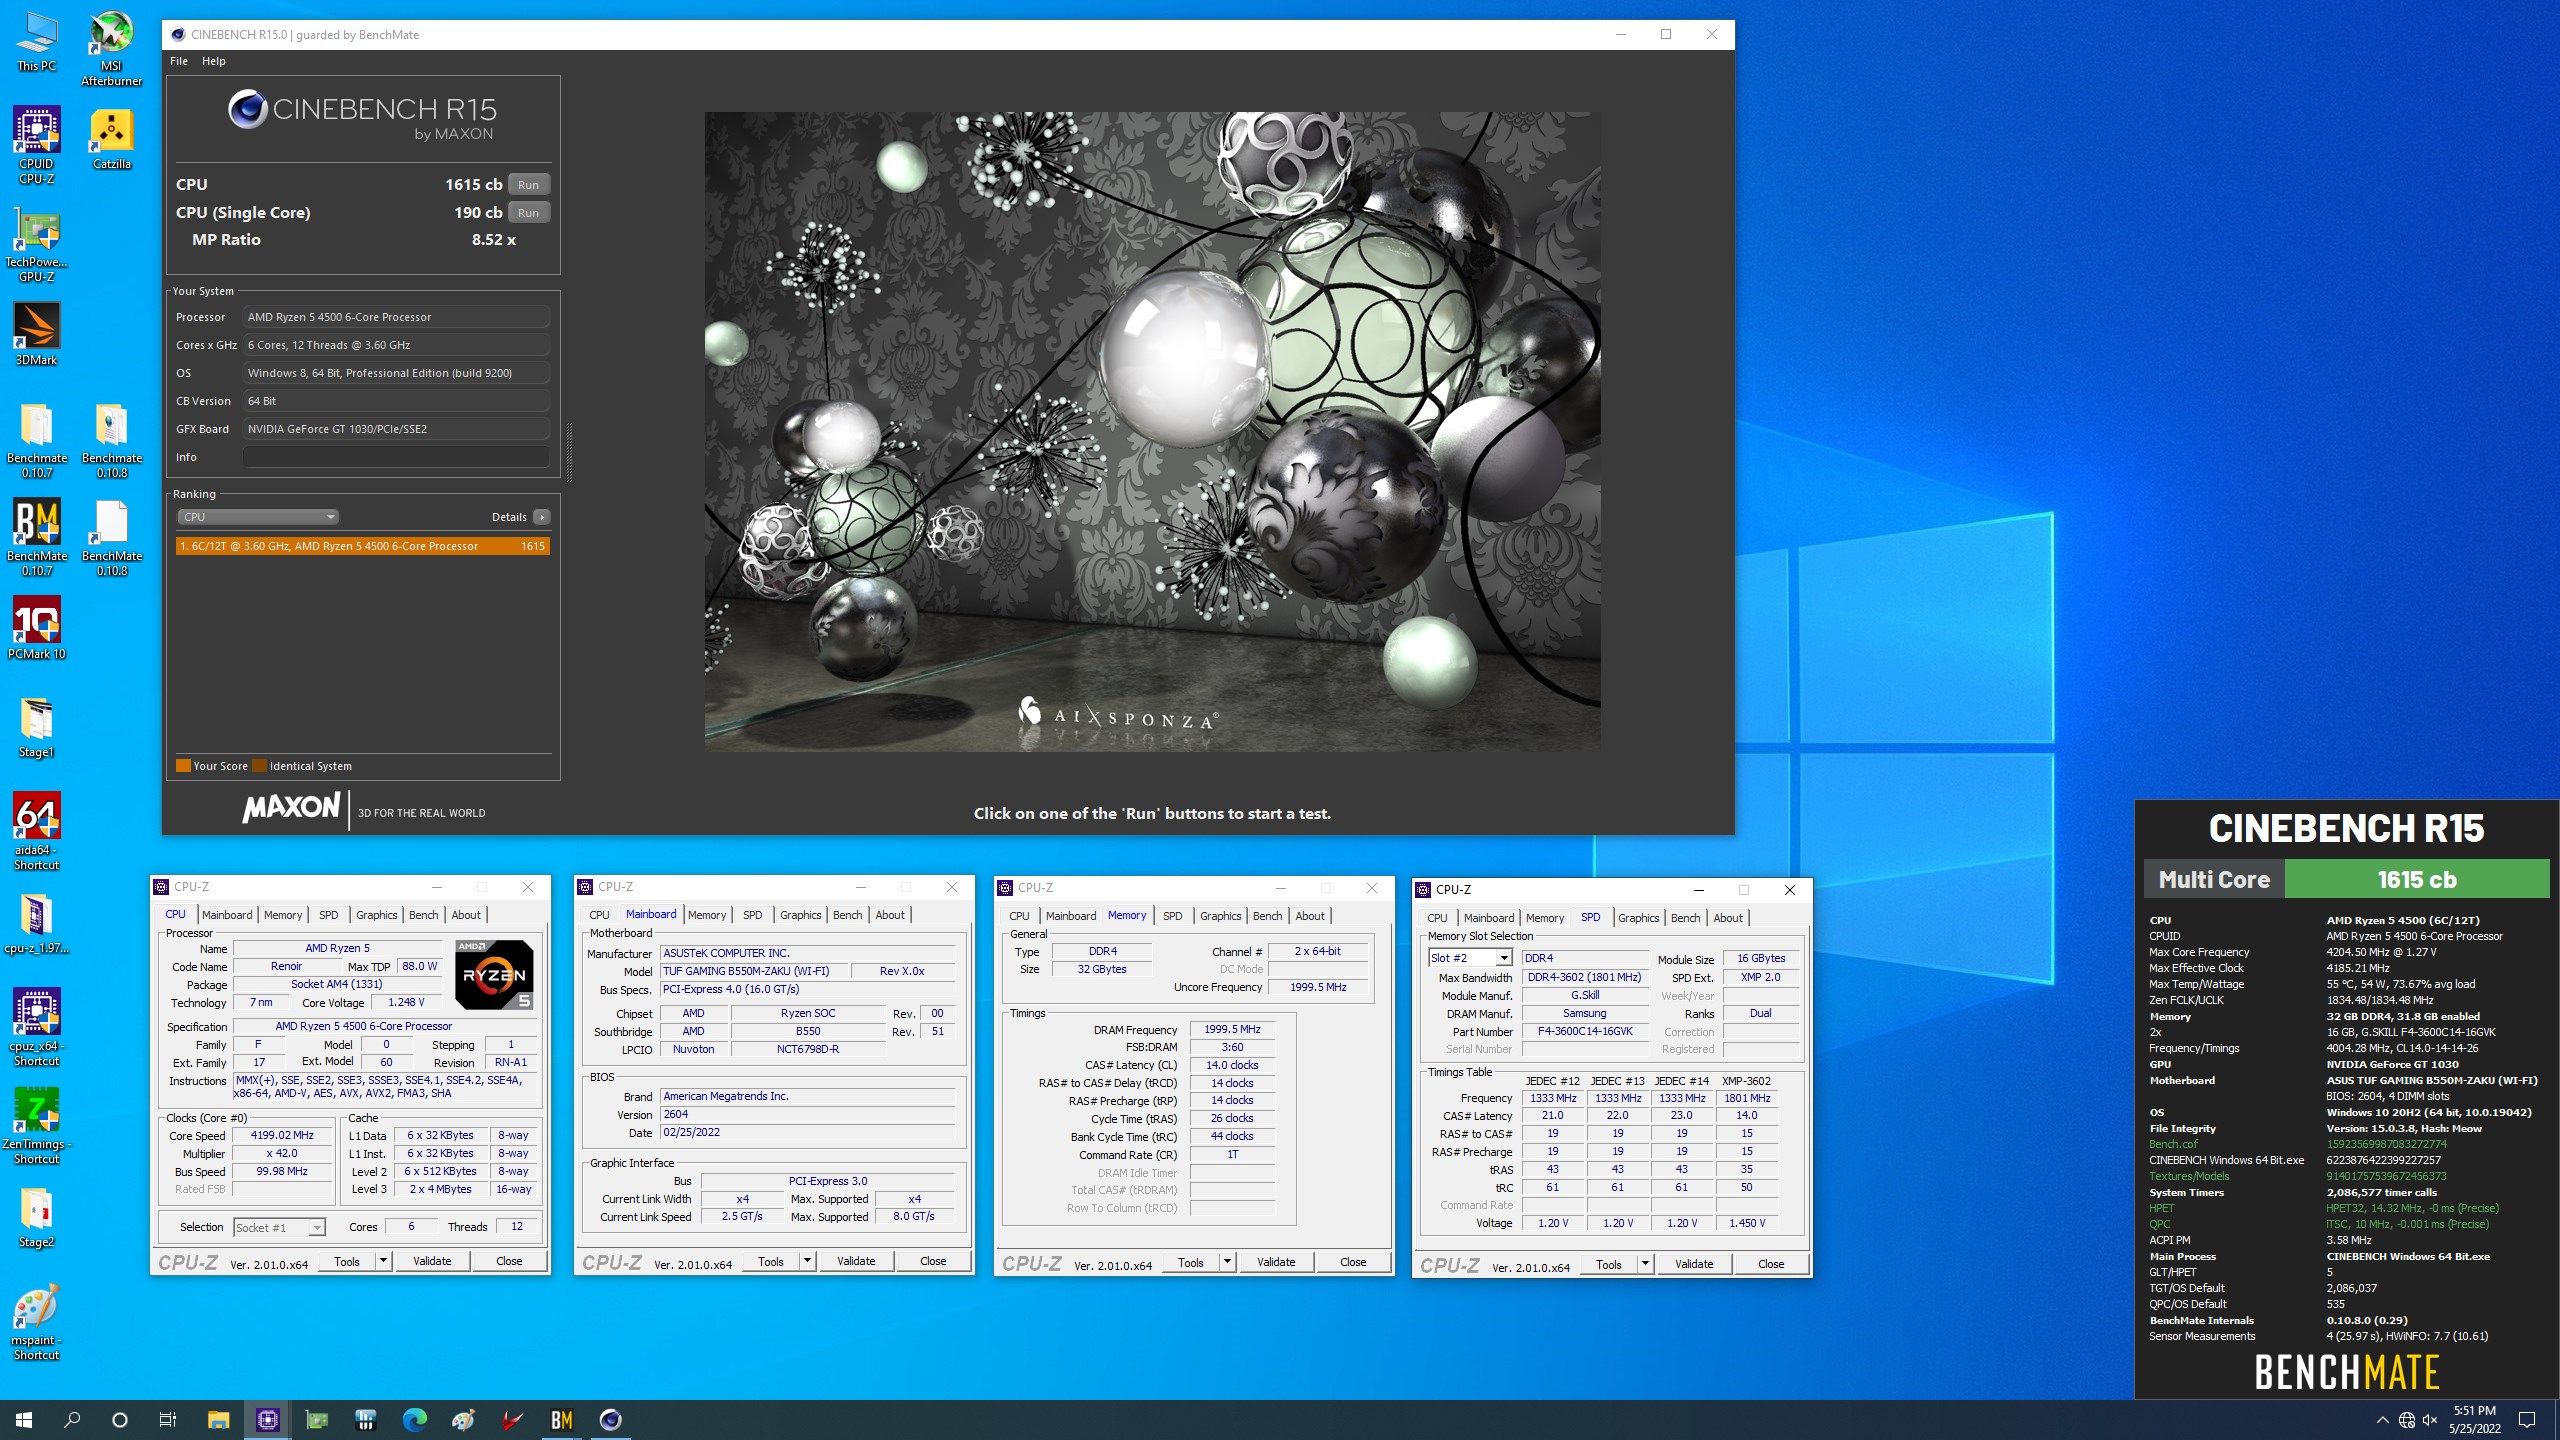Run the CPU multi-core test
This screenshot has width=2560, height=1440.
point(528,184)
